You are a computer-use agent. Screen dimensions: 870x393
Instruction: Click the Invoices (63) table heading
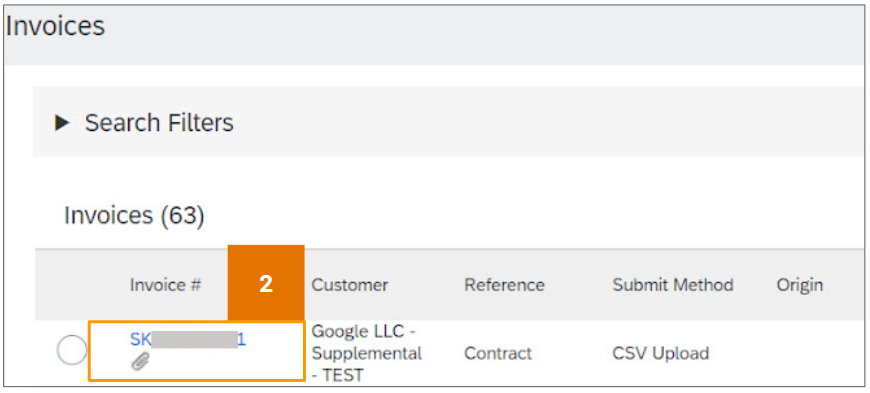135,215
